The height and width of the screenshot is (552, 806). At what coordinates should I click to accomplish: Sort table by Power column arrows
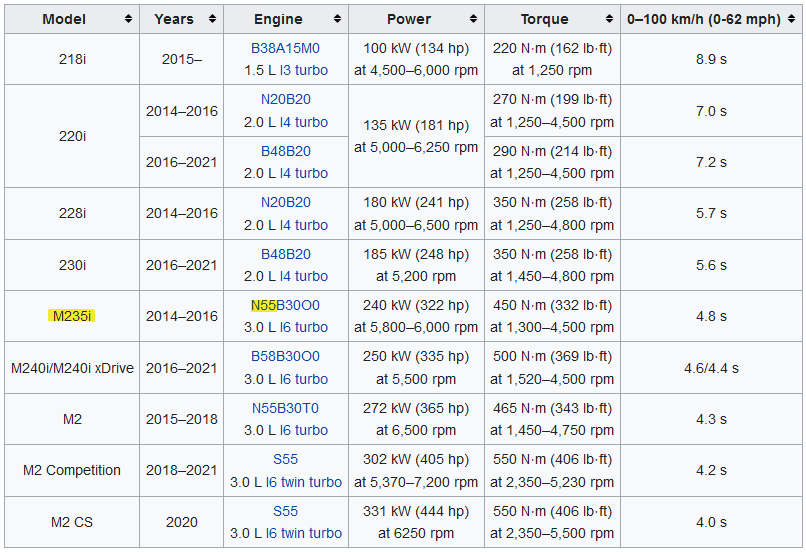point(473,19)
